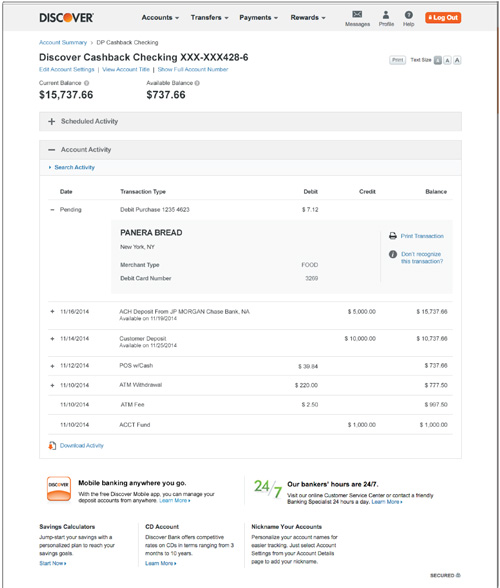Open the Profile person icon
Image resolution: width=500 pixels, height=588 pixels.
pos(386,15)
